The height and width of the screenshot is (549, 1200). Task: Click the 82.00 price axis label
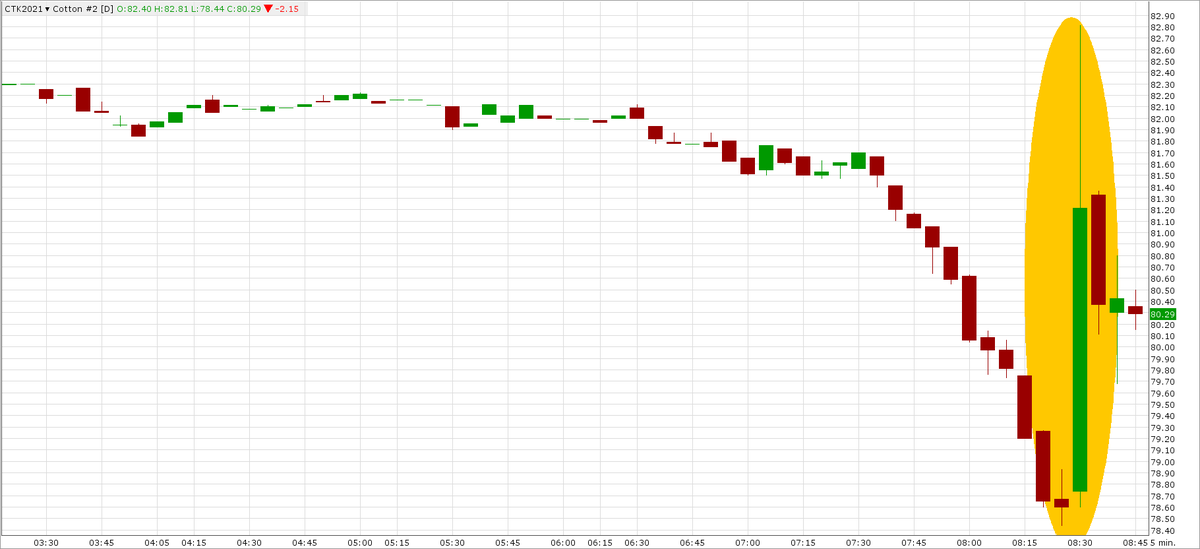(x=1163, y=119)
